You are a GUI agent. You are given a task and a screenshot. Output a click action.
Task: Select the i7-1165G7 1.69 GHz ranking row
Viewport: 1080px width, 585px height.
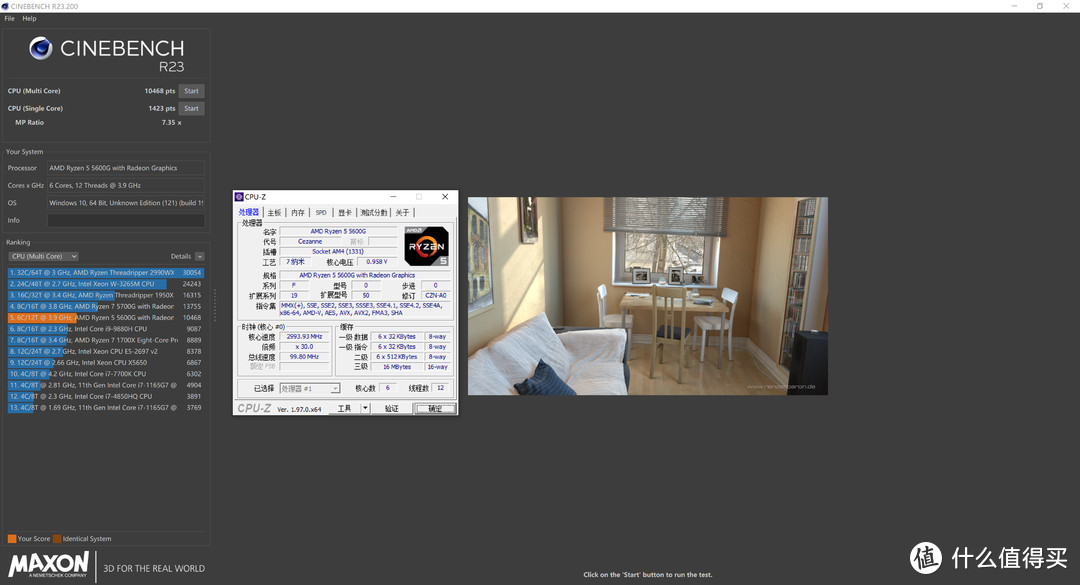[105, 408]
